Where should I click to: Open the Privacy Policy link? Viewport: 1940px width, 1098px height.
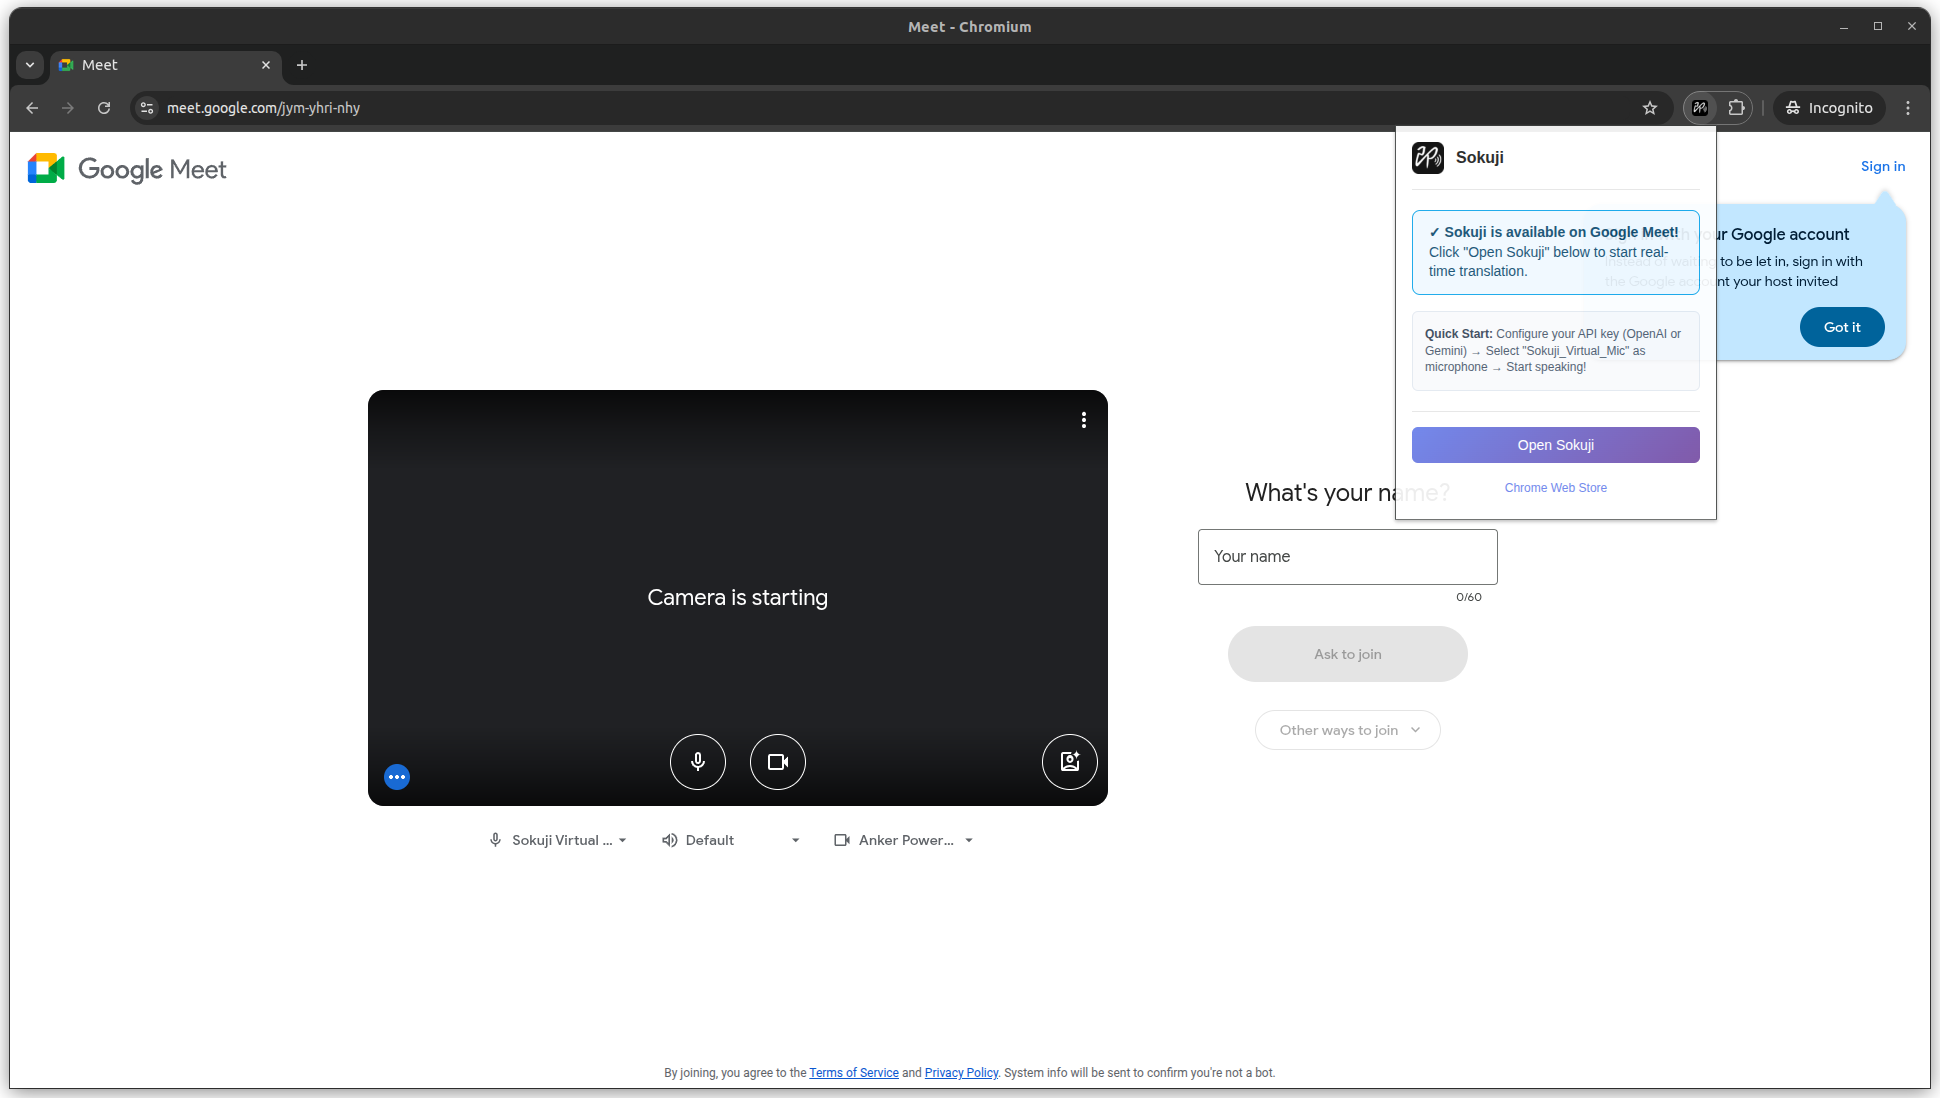(961, 1073)
